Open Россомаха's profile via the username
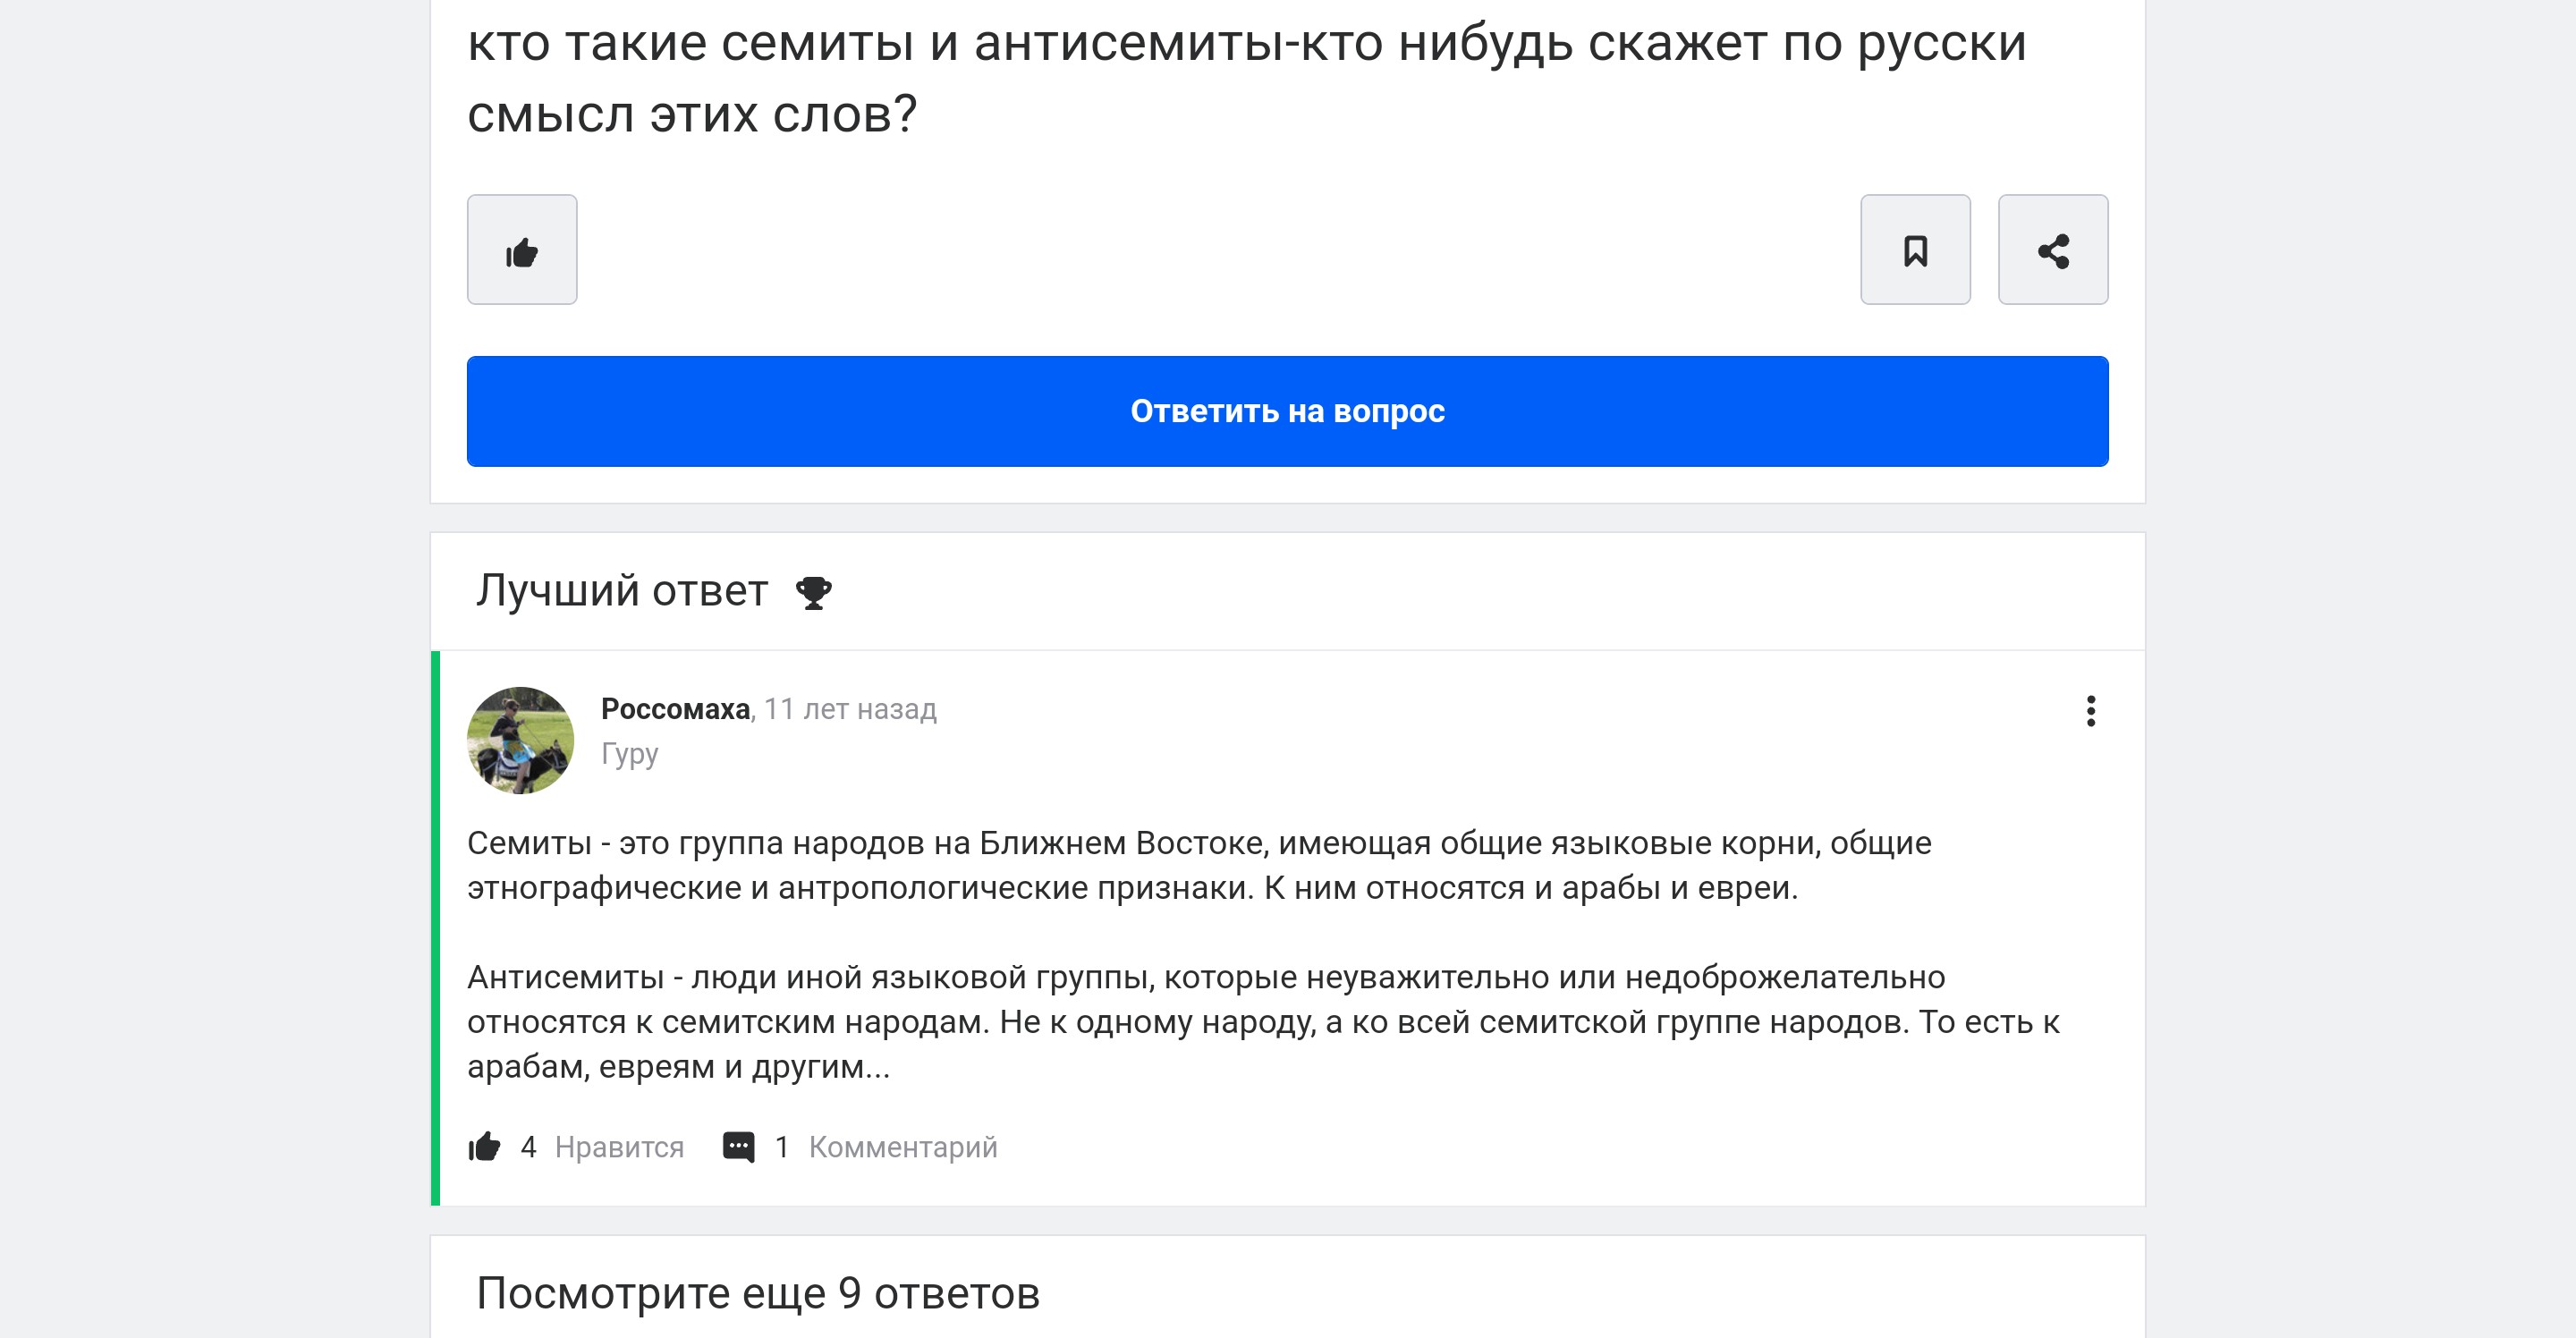 (x=675, y=709)
